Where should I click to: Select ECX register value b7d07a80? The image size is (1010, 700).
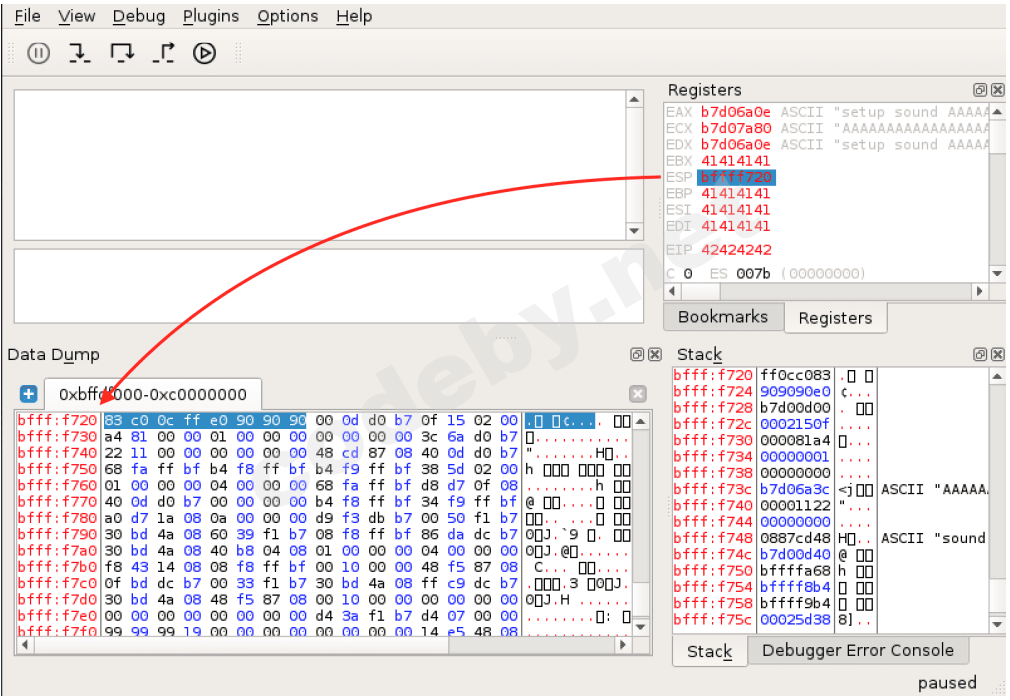click(x=736, y=128)
